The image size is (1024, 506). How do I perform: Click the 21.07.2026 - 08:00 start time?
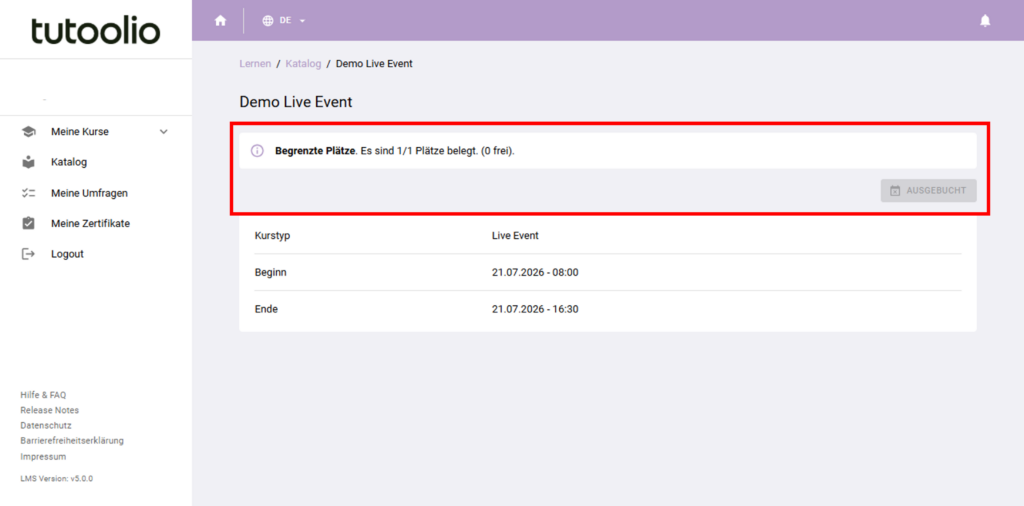[x=535, y=272]
